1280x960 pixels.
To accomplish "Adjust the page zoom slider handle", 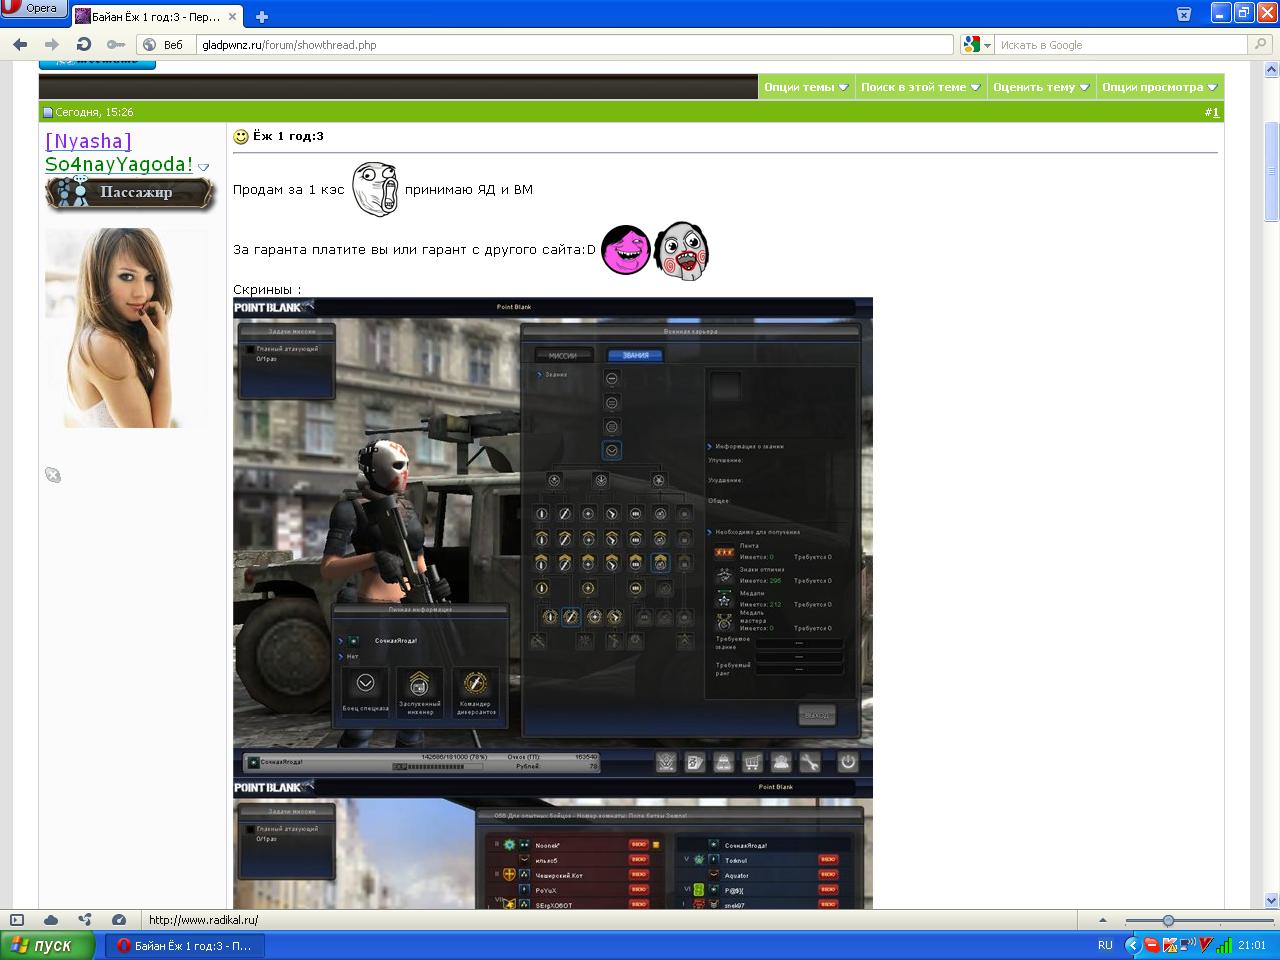I will [1167, 920].
